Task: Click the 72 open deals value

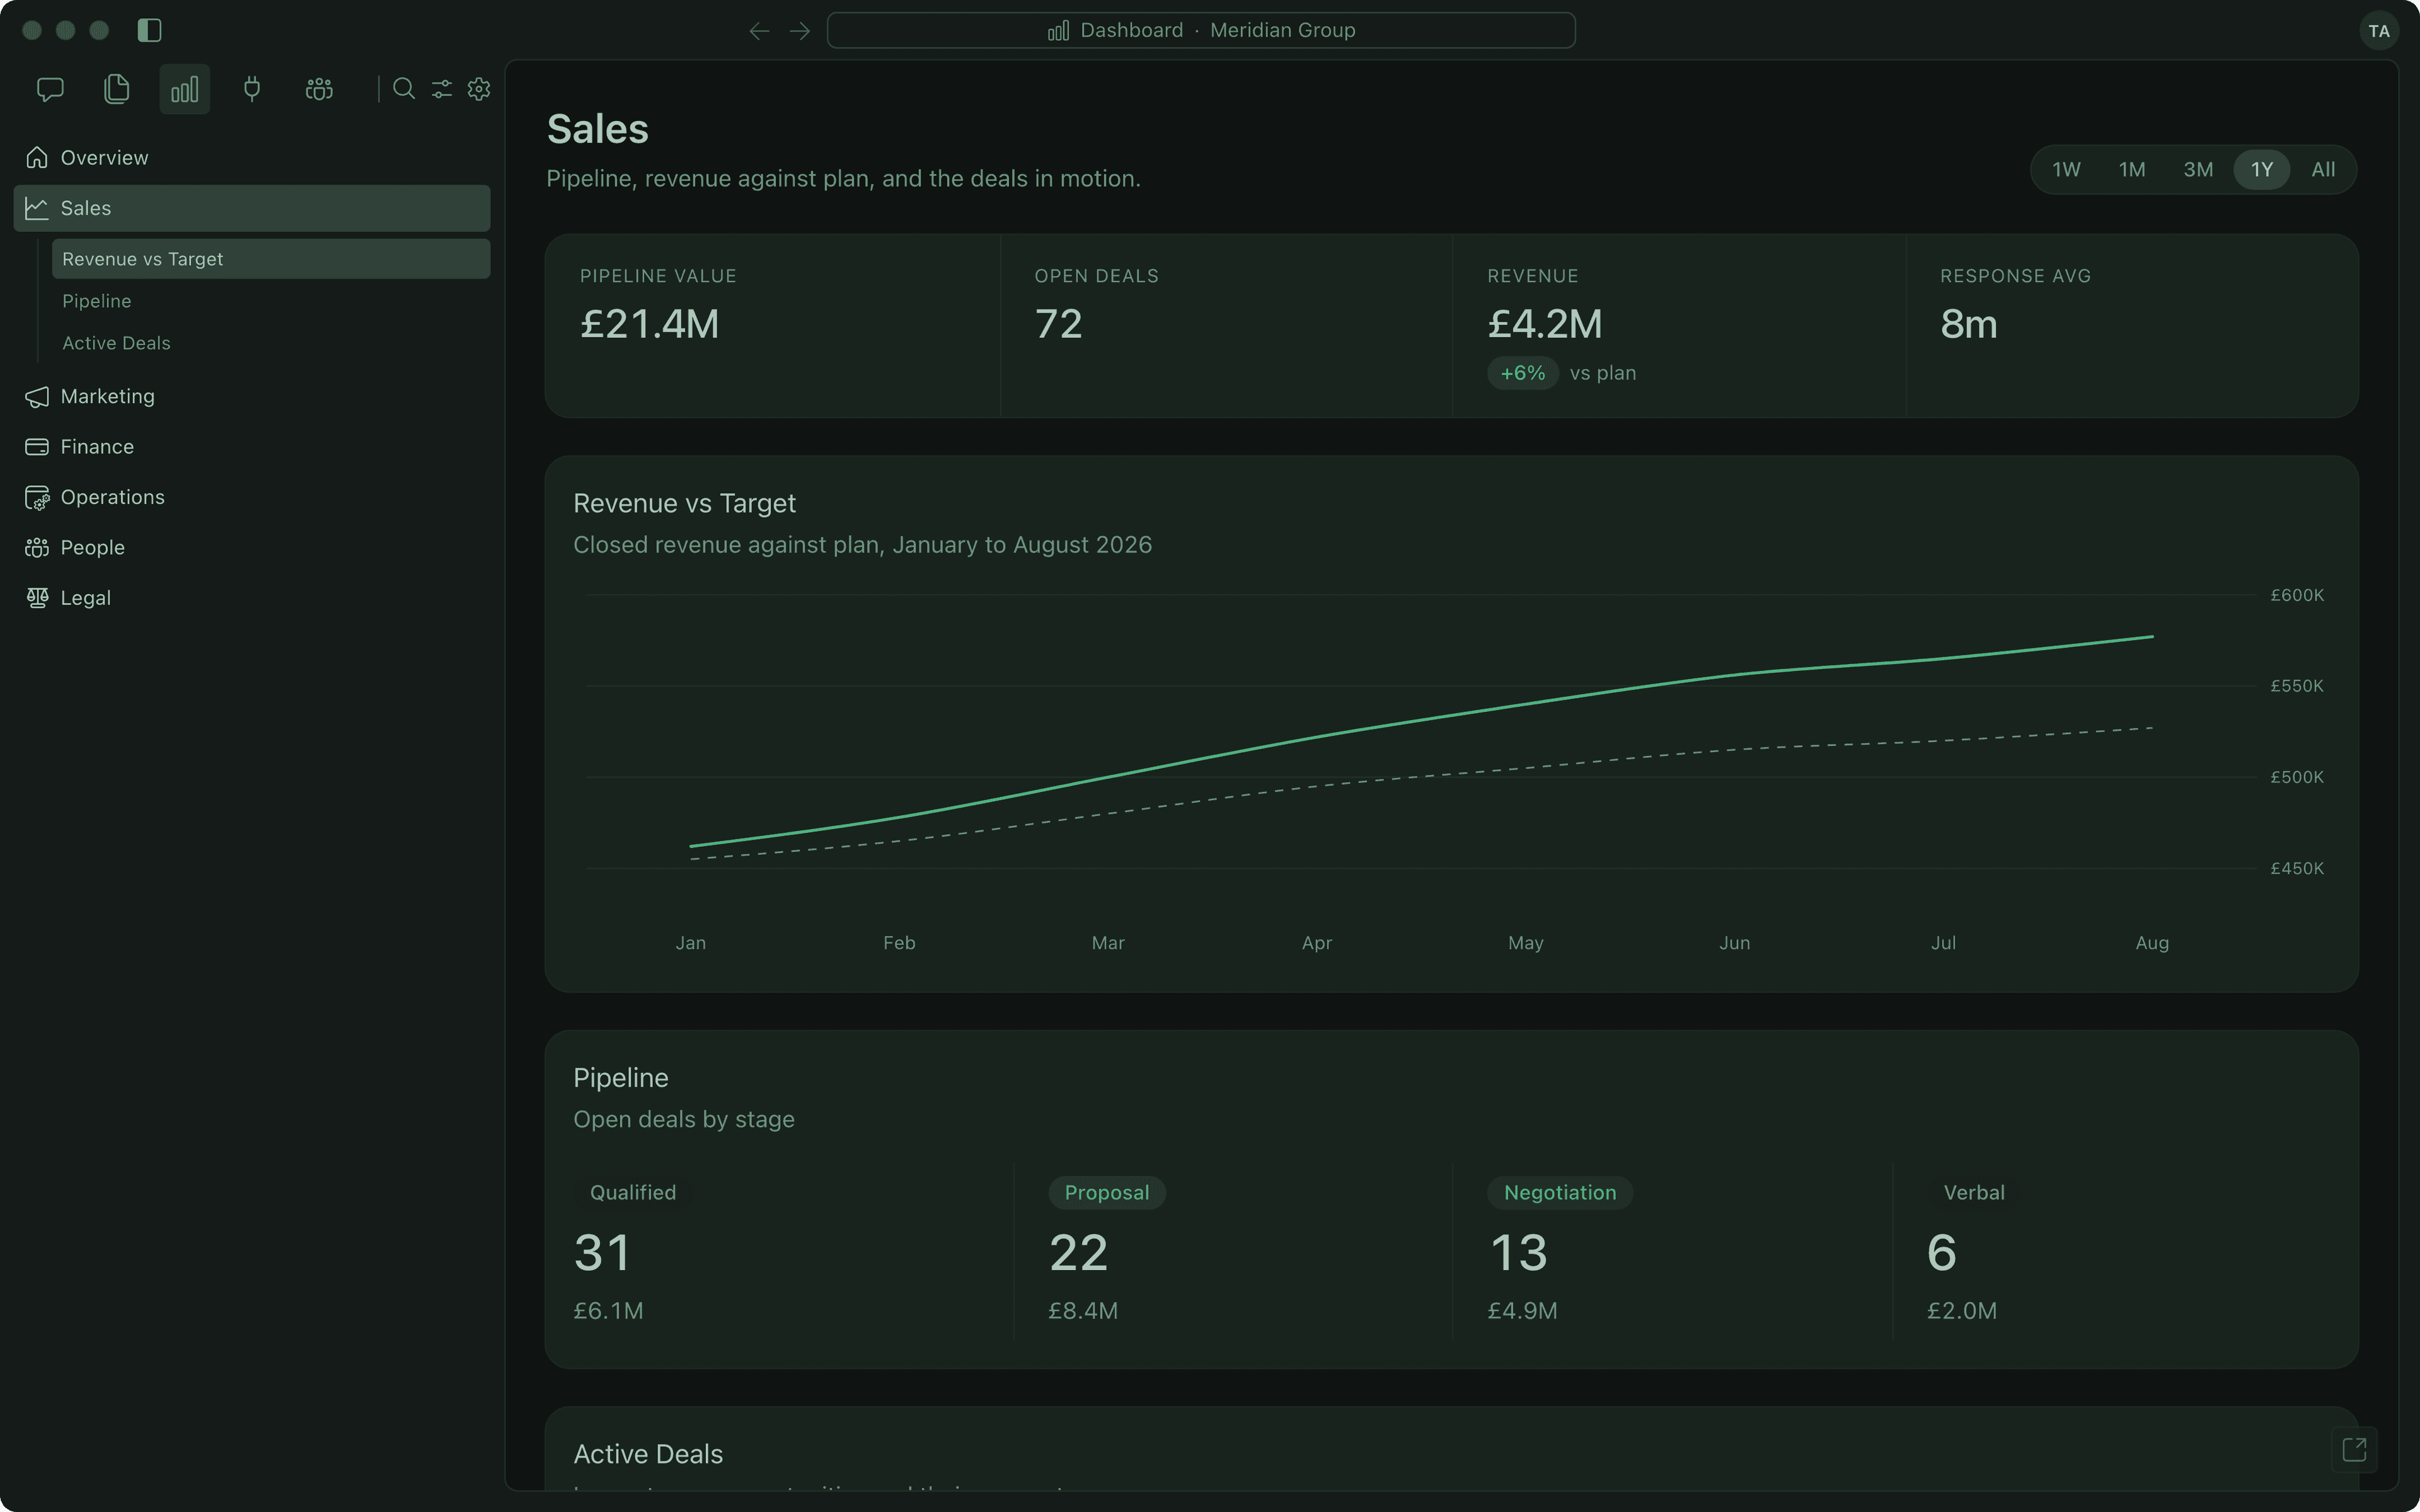Action: [x=1058, y=324]
